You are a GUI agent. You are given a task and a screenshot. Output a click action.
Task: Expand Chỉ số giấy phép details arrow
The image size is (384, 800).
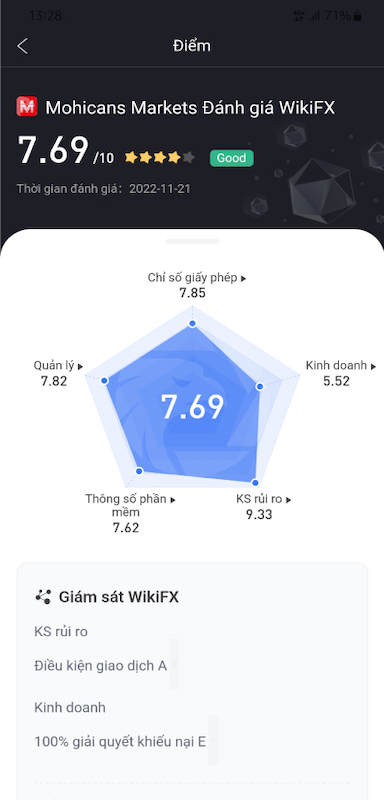(x=244, y=279)
